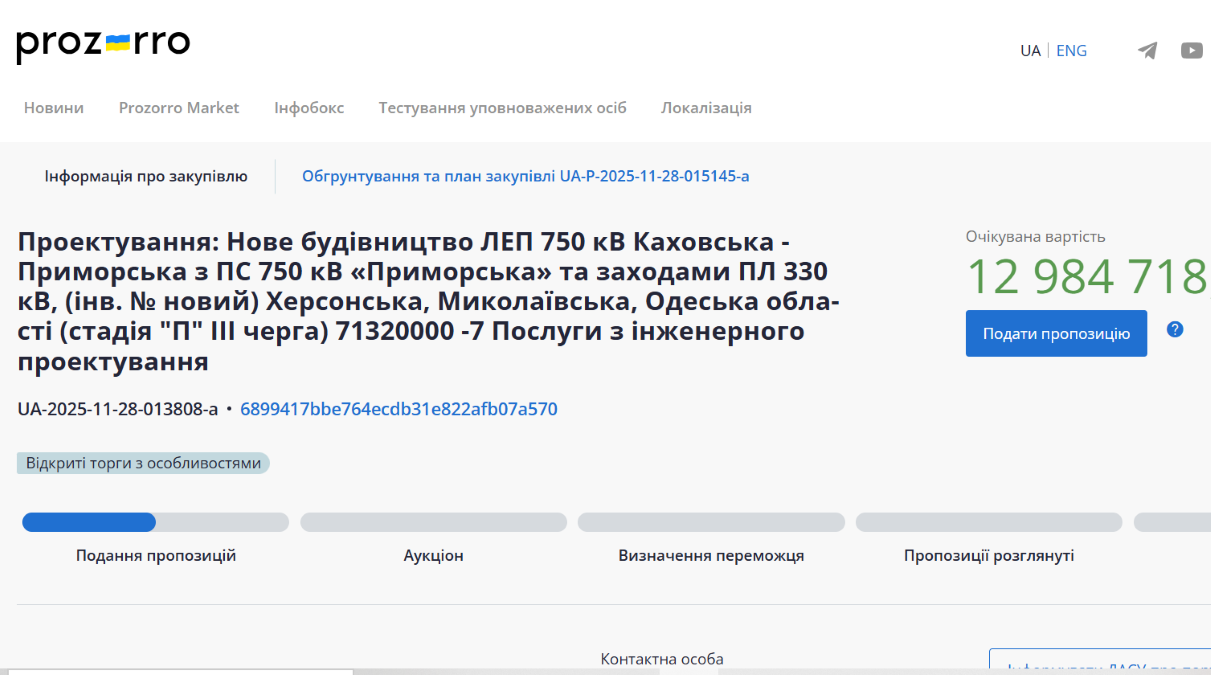Select the Локалізація menu item
This screenshot has height=675, width=1211.
tap(706, 108)
